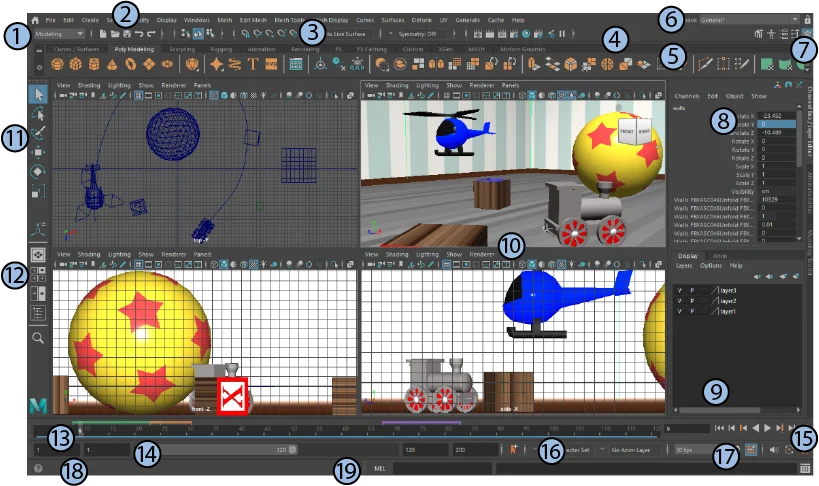Click the play forward button
This screenshot has height=486, width=819.
767,428
